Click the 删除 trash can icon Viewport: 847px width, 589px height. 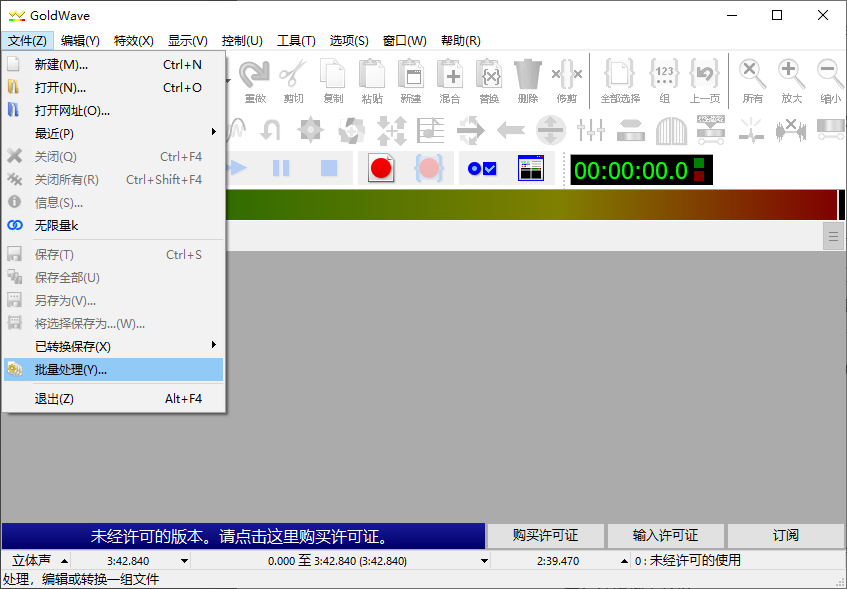pos(527,80)
